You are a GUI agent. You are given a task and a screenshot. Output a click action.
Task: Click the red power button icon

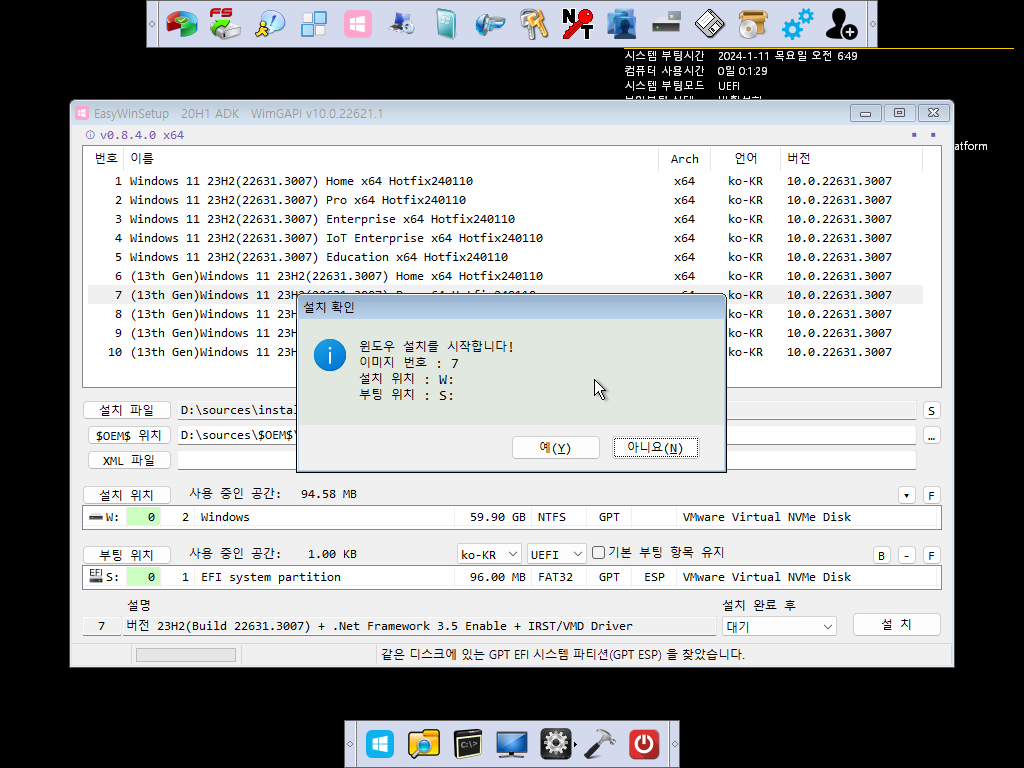pos(644,744)
